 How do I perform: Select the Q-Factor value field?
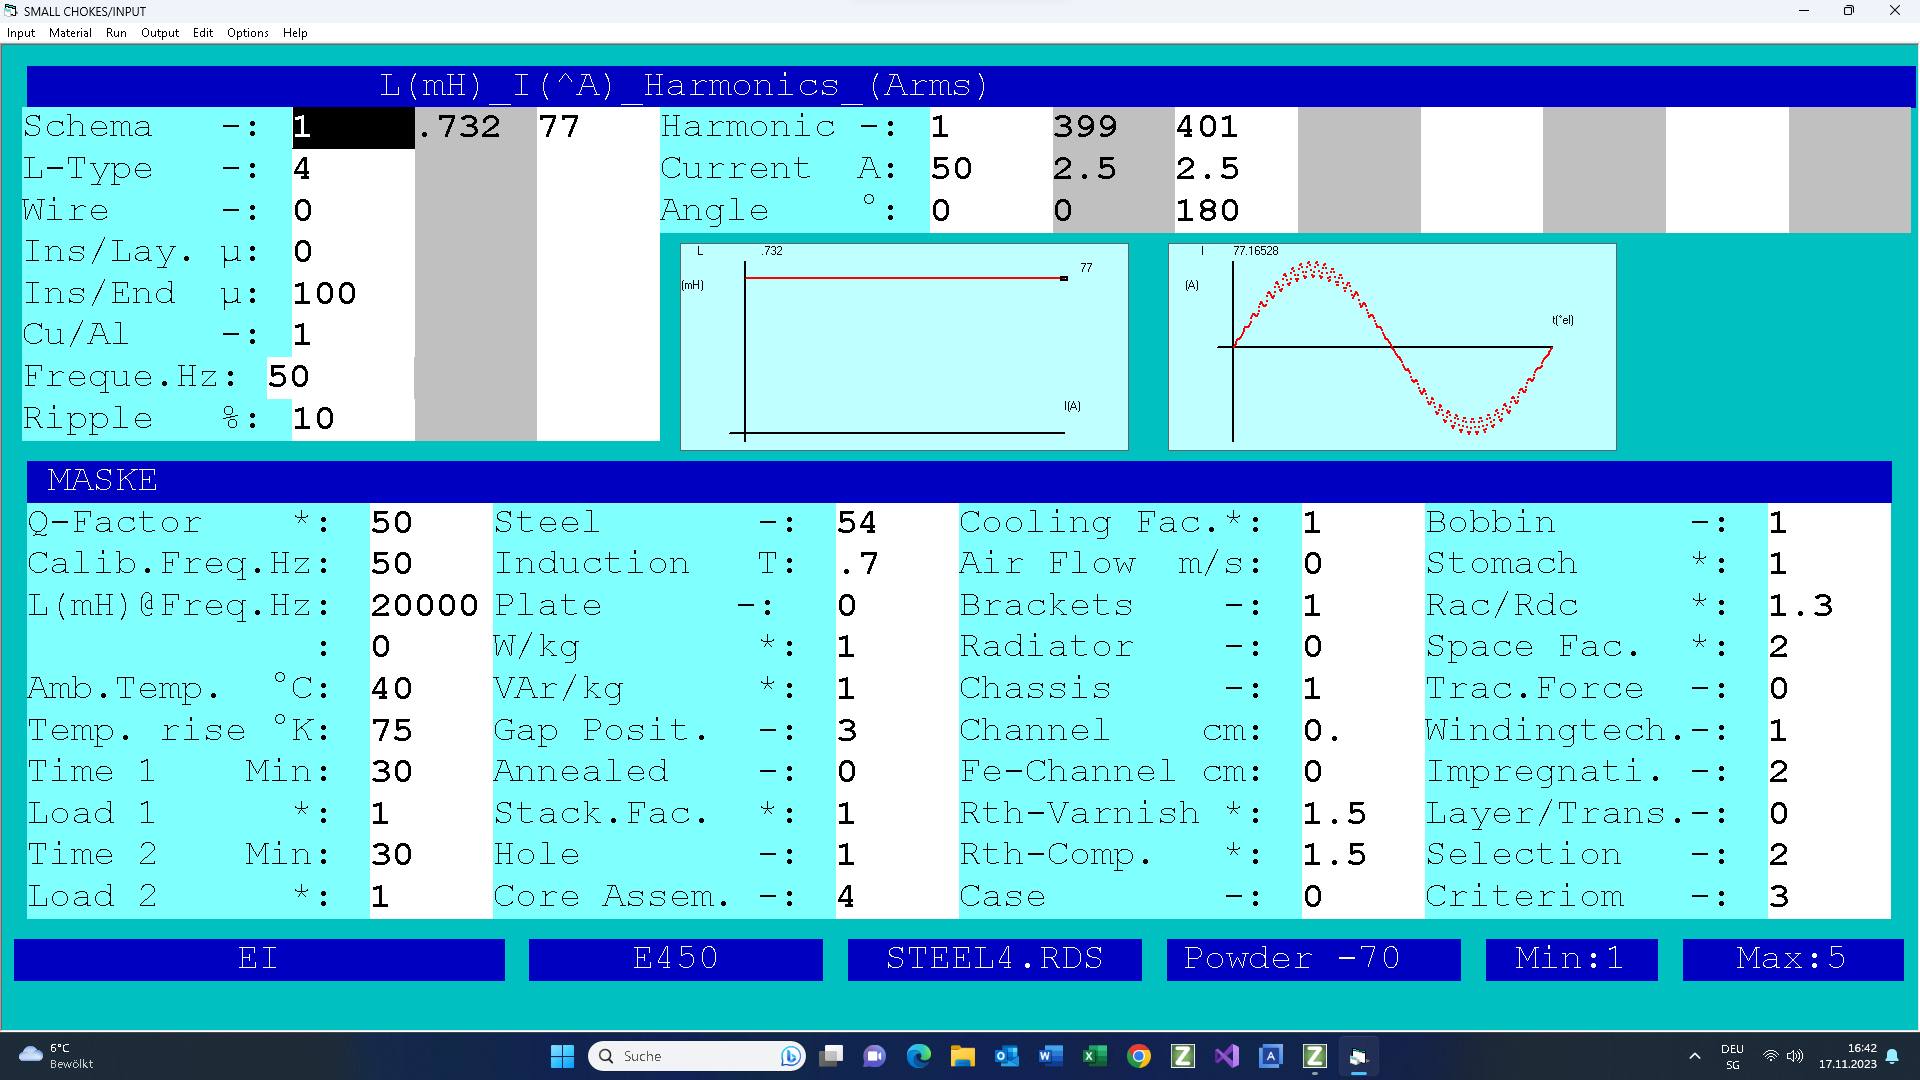(x=430, y=523)
